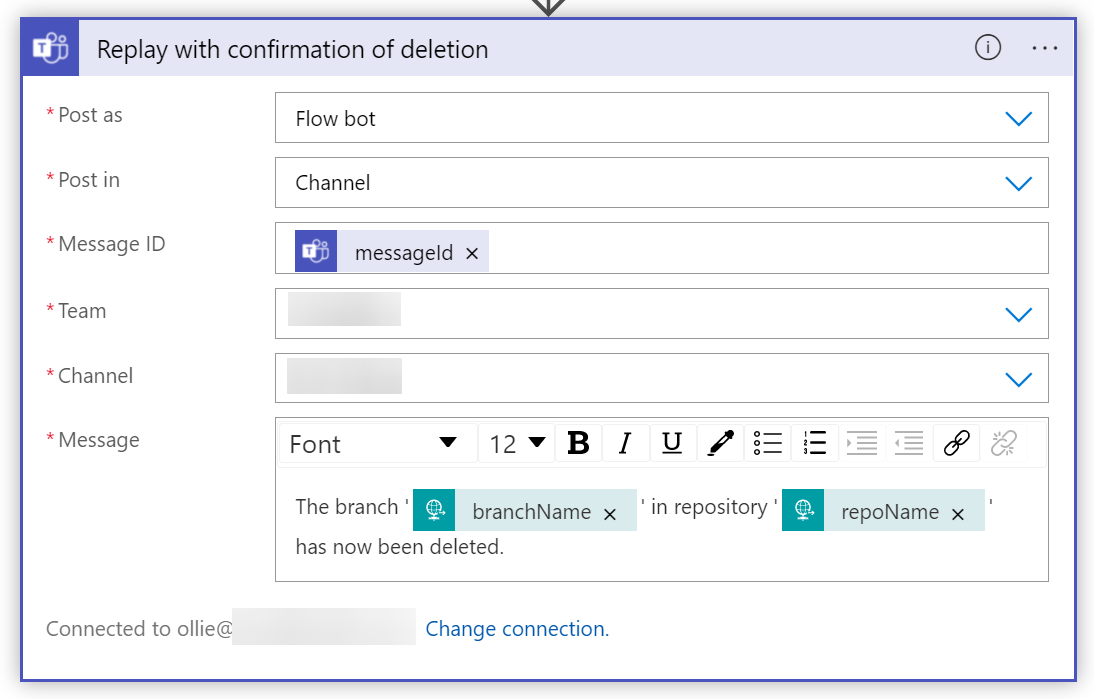Toggle bold formatting
Image resolution: width=1094 pixels, height=699 pixels.
pos(579,442)
